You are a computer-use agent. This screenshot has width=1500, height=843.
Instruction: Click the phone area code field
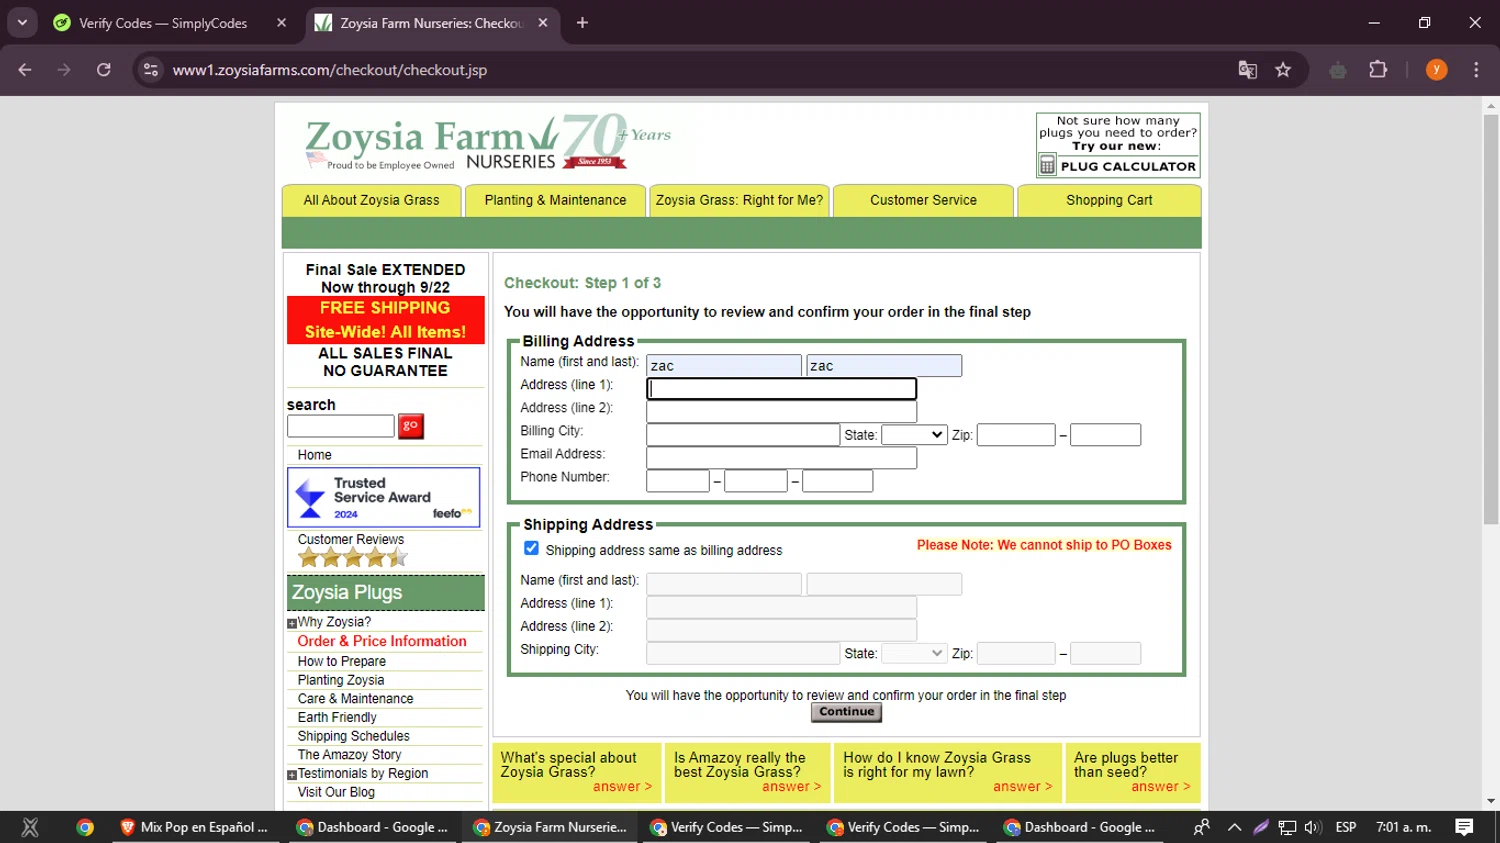(x=678, y=481)
